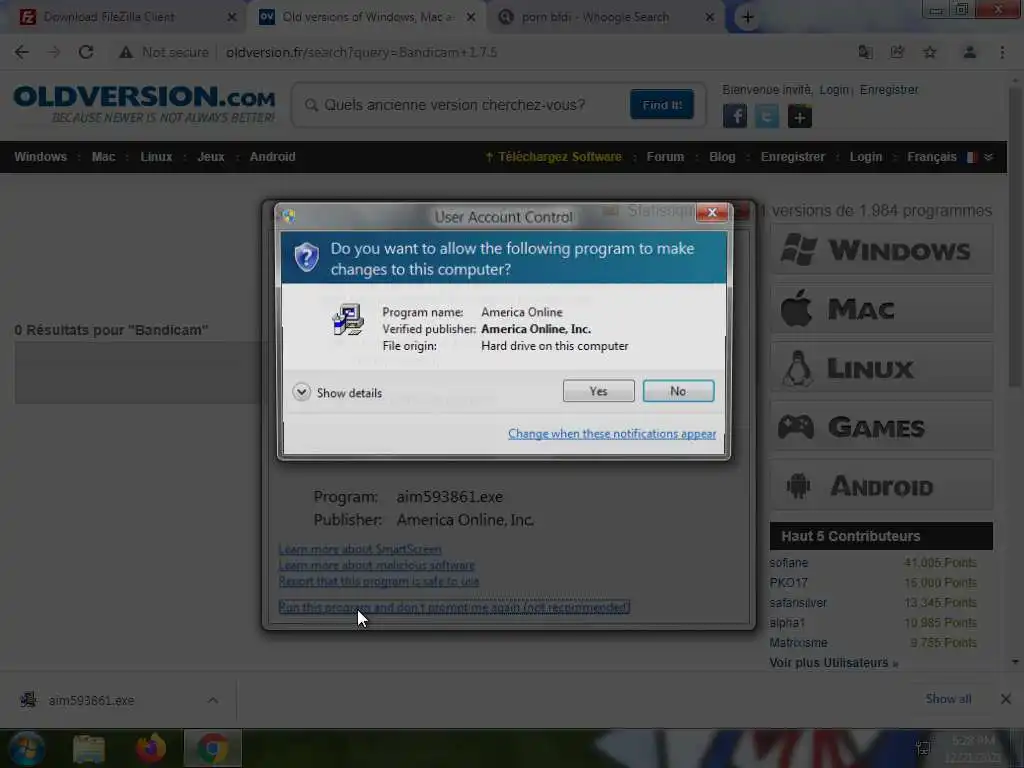Open the Windows Start button
This screenshot has width=1024, height=768.
(26, 748)
